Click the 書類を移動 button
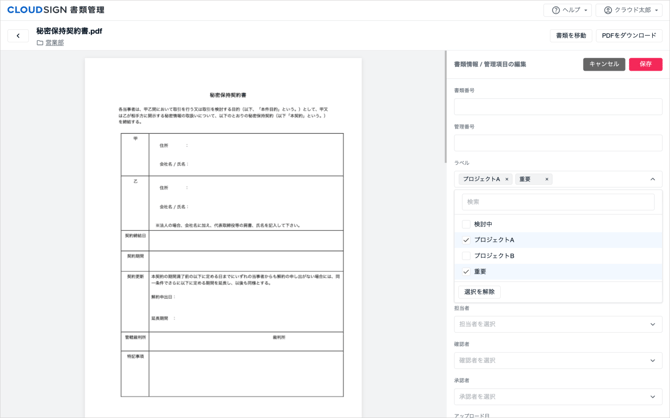 point(571,36)
